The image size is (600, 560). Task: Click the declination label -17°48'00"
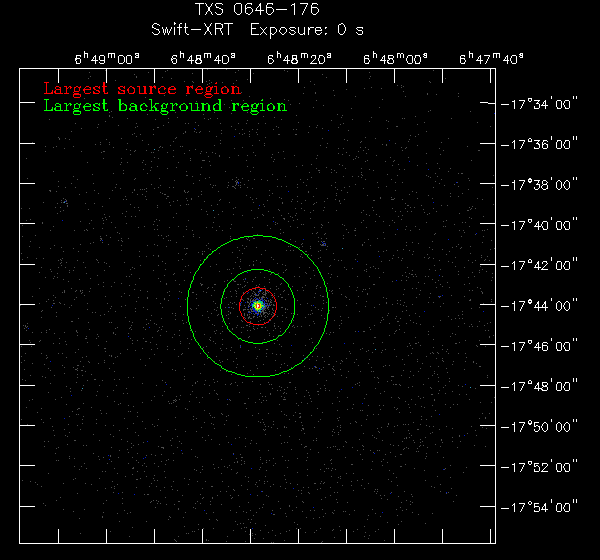tap(539, 386)
